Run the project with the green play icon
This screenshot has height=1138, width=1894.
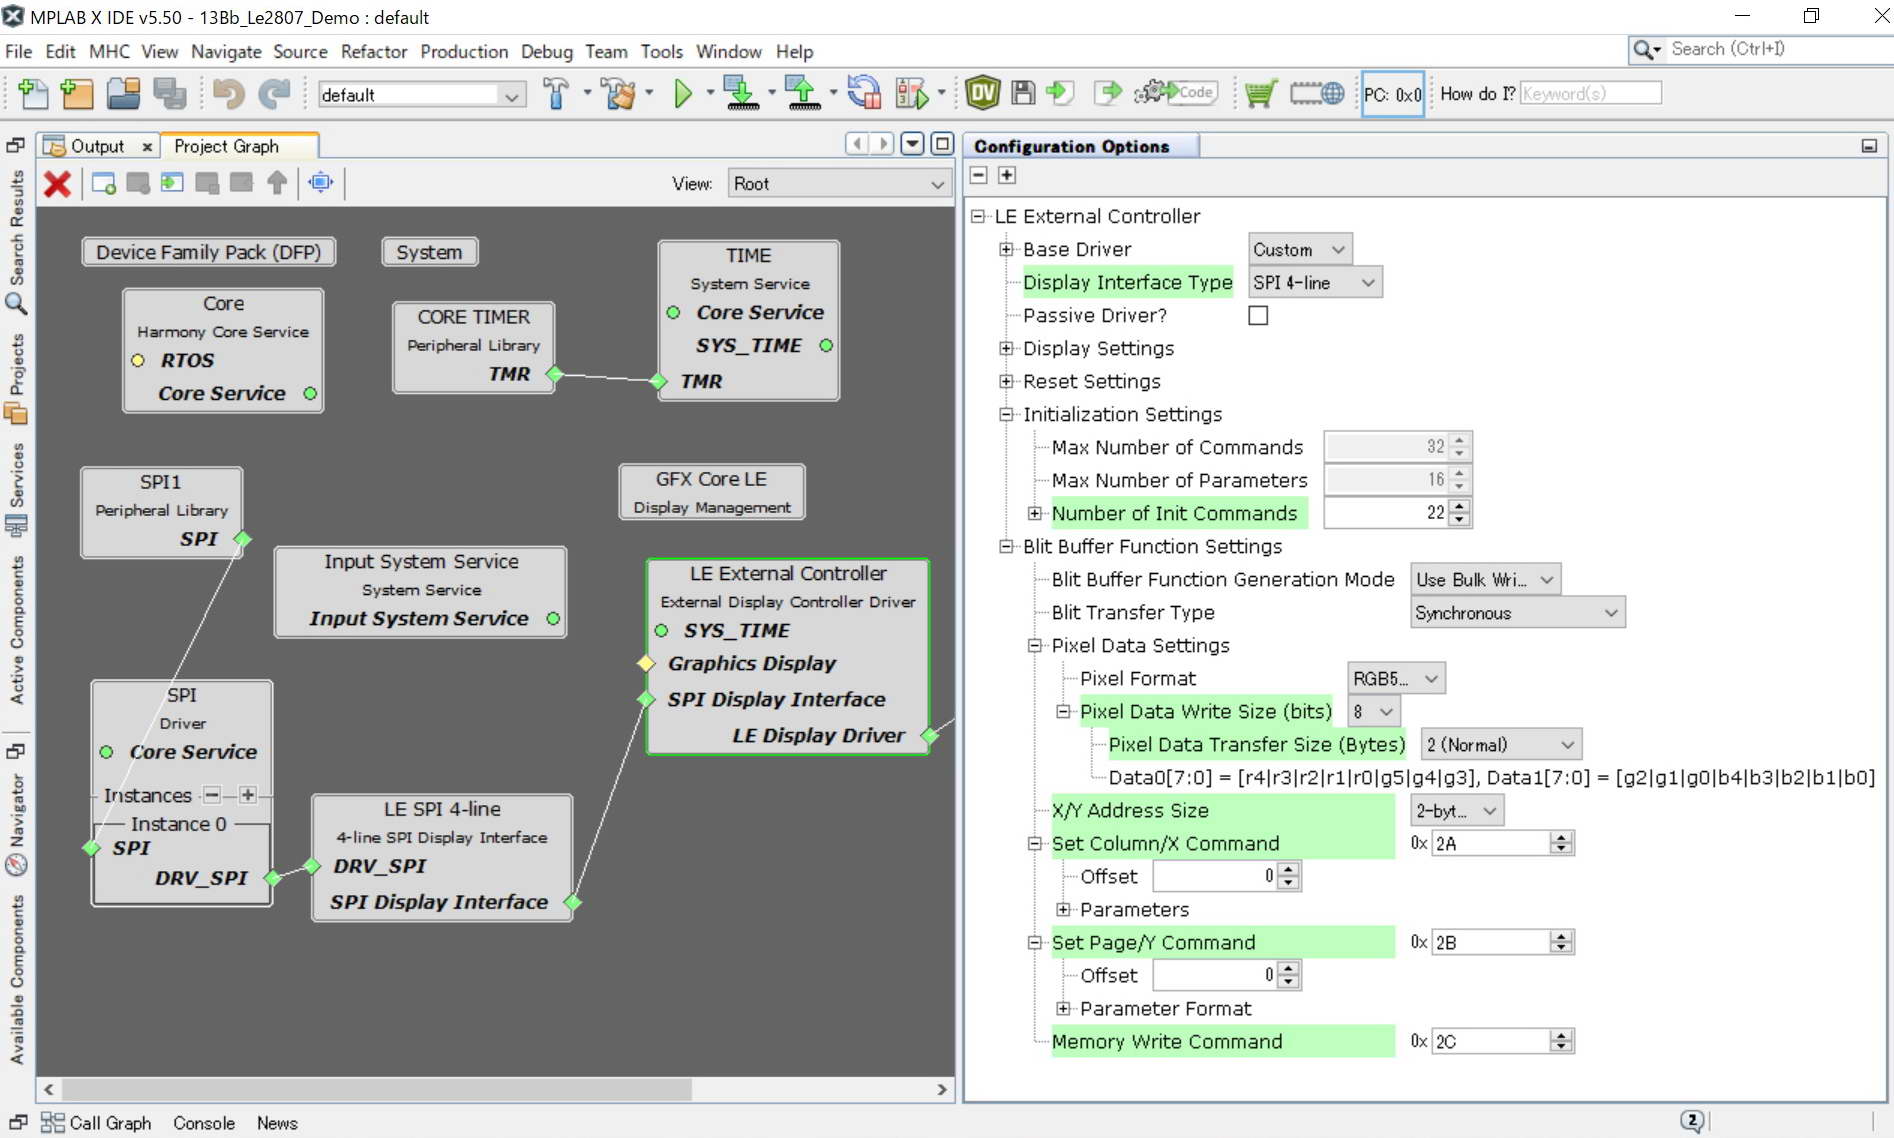(683, 94)
